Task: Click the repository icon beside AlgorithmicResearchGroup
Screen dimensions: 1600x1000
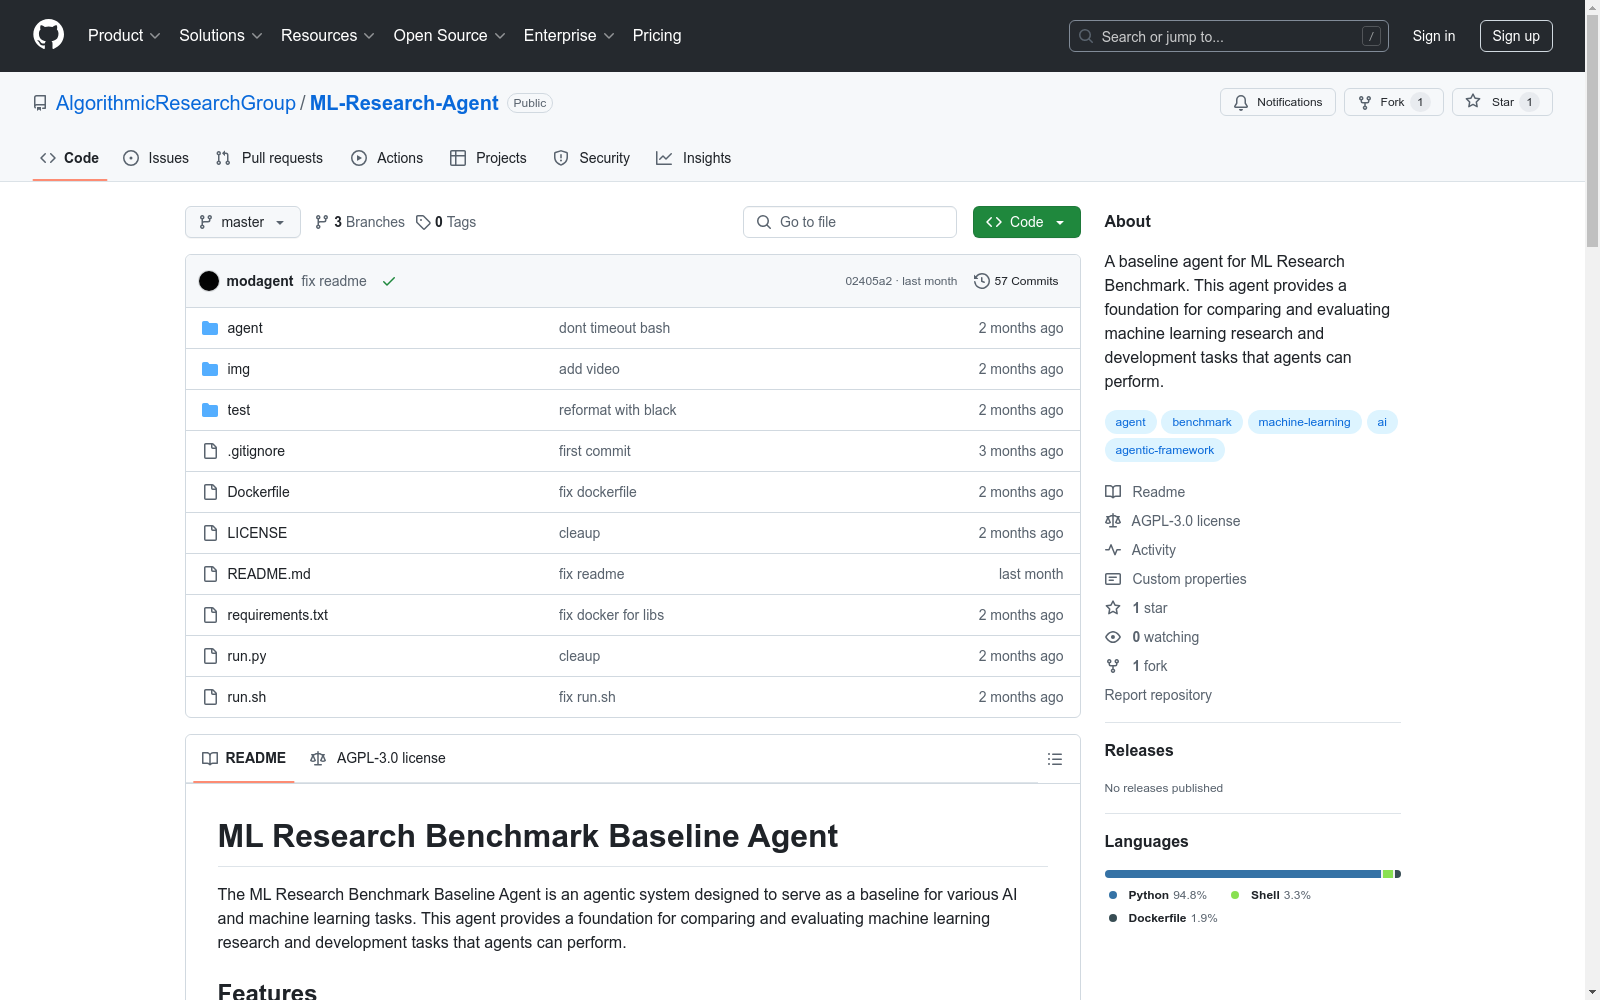Action: (x=40, y=103)
